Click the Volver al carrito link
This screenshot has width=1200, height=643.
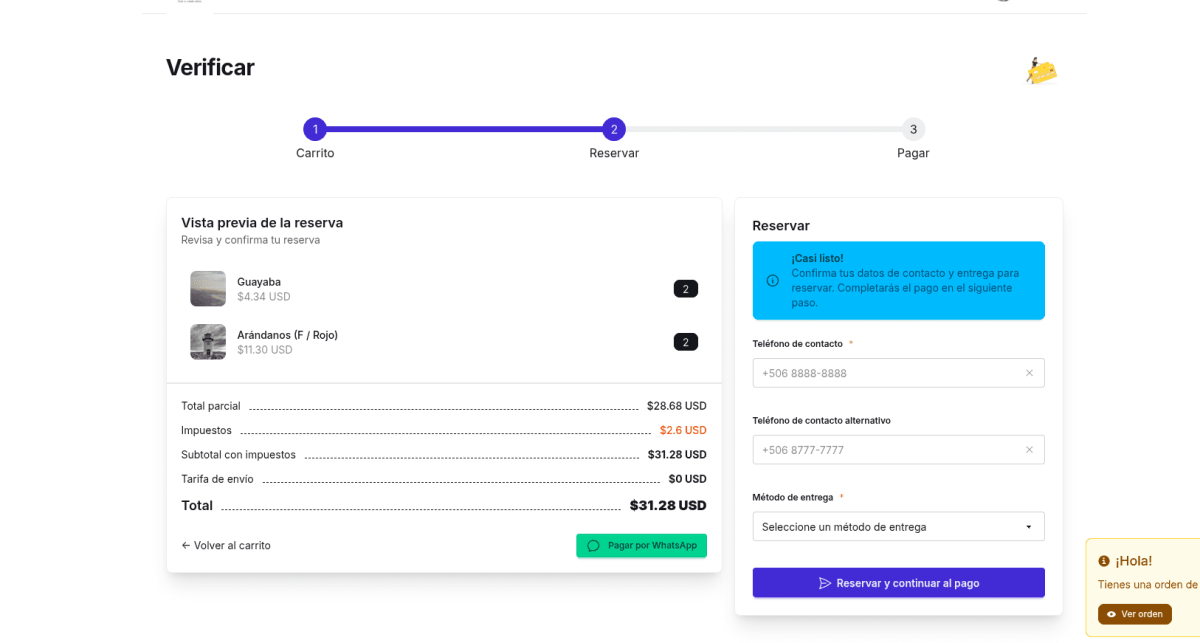[x=225, y=545]
